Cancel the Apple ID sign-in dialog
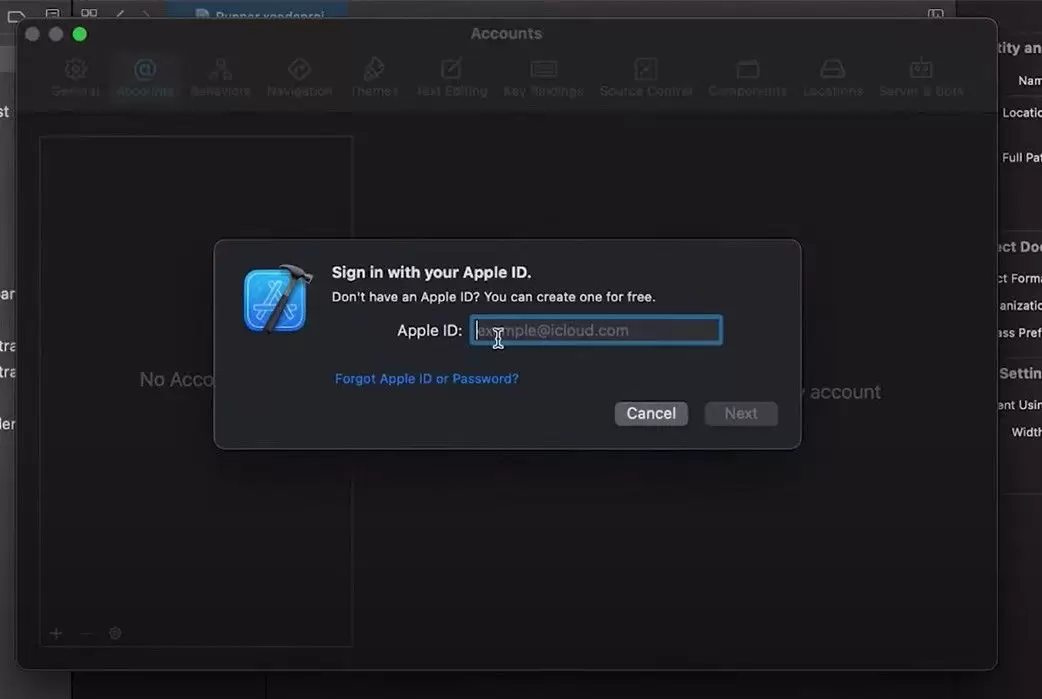 point(651,413)
